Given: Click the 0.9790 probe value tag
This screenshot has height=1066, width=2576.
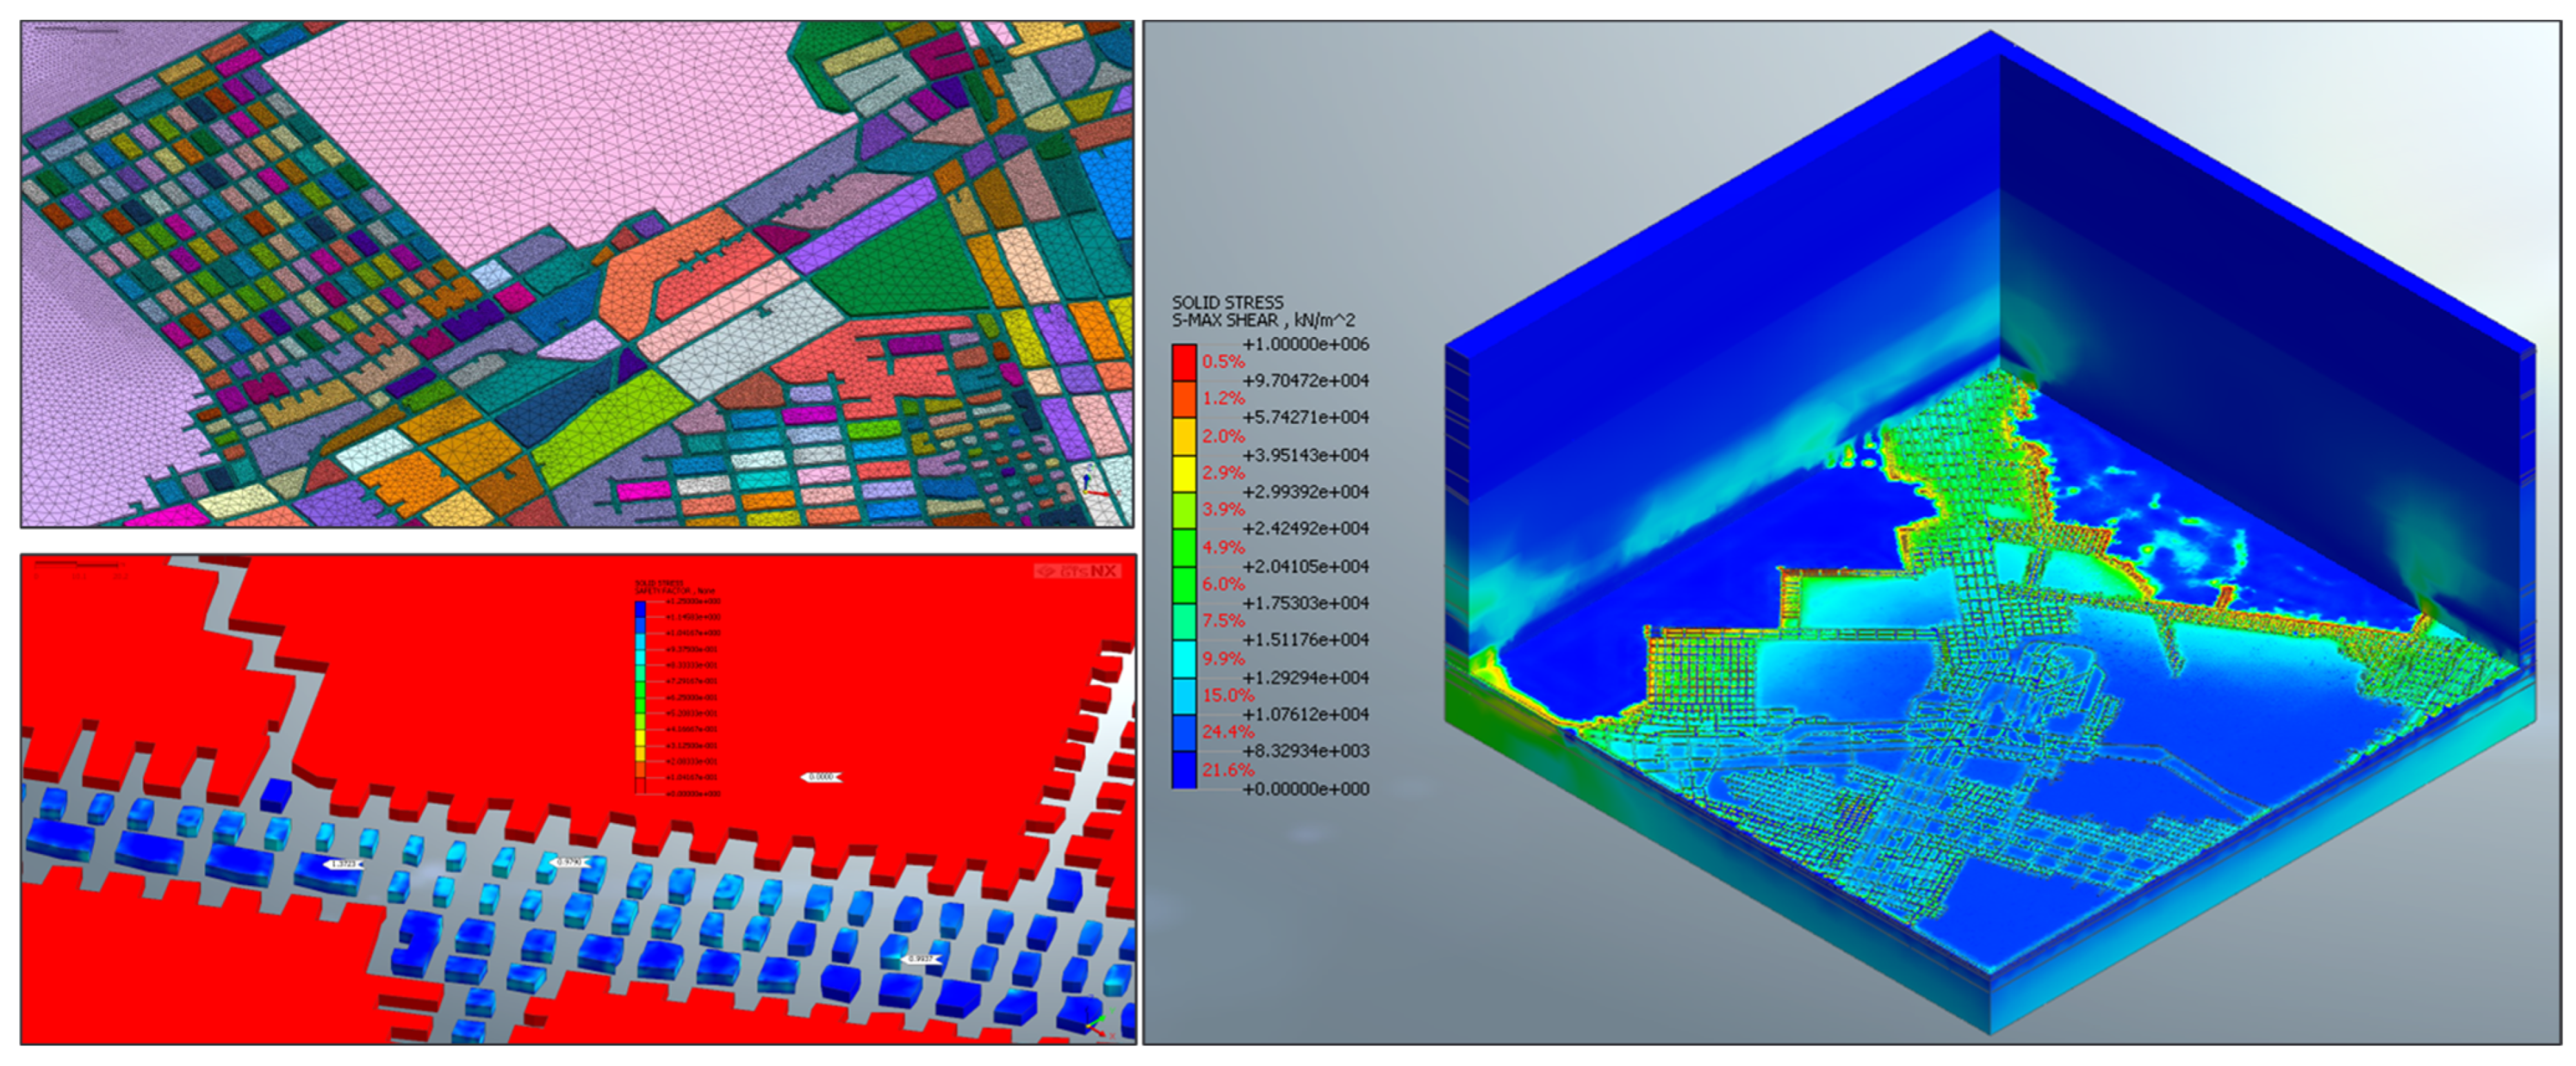Looking at the screenshot, I should pyautogui.click(x=569, y=862).
